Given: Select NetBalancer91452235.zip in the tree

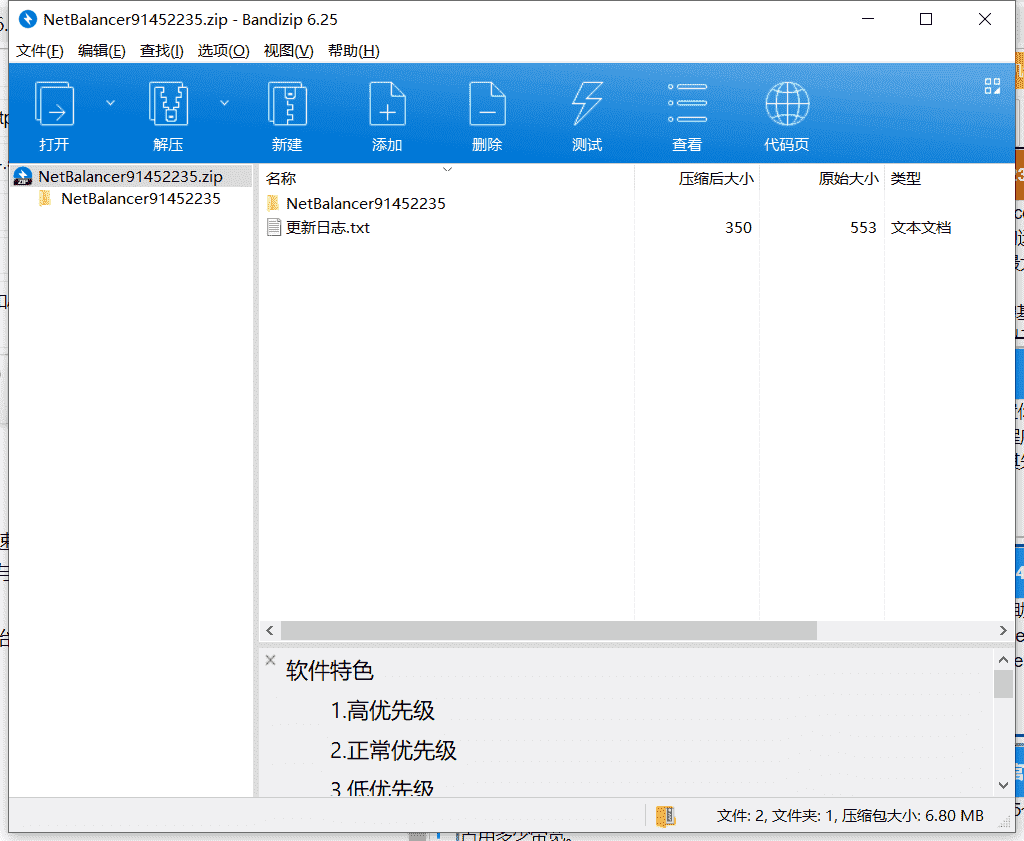Looking at the screenshot, I should pos(131,176).
